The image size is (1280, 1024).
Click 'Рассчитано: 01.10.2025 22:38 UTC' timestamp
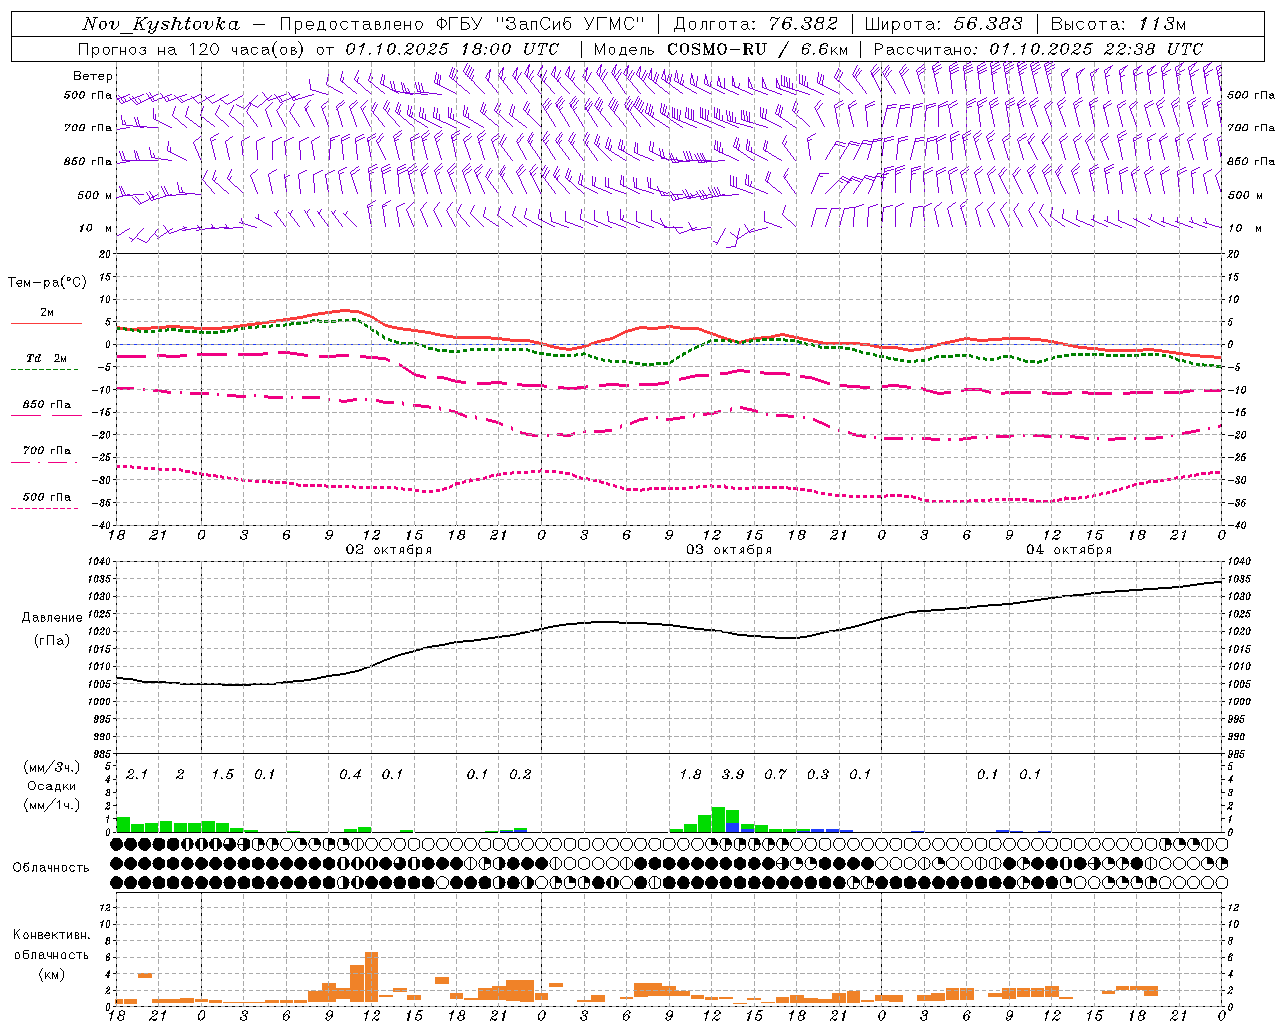(1038, 49)
